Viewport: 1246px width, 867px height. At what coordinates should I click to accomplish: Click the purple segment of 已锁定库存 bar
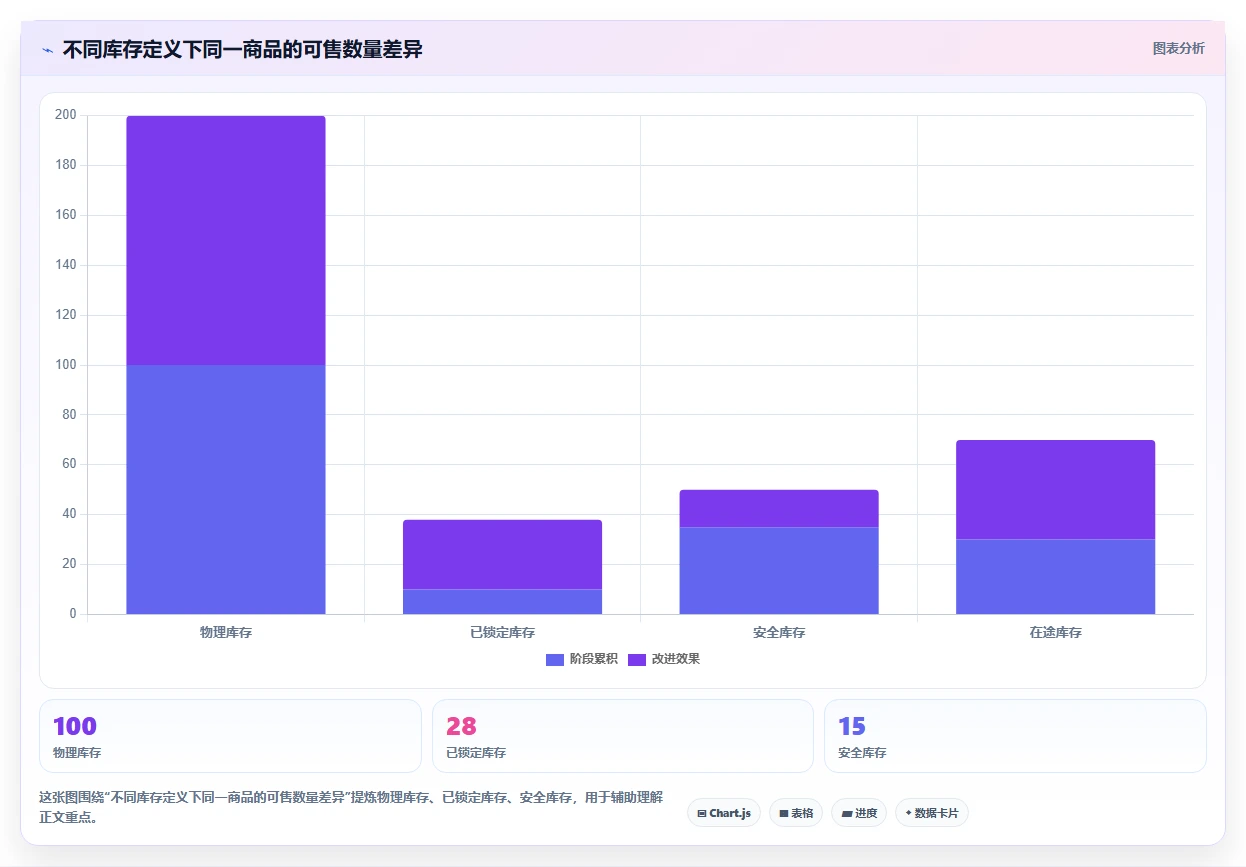502,554
